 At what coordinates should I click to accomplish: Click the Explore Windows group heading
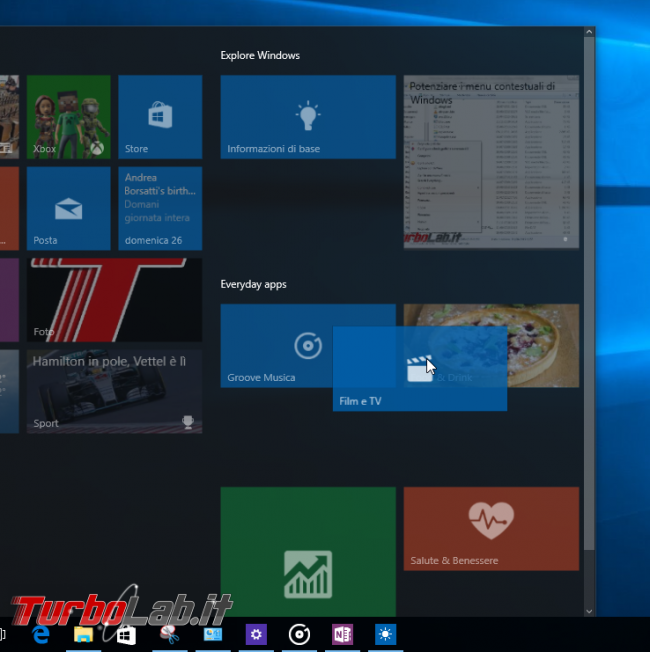(260, 55)
